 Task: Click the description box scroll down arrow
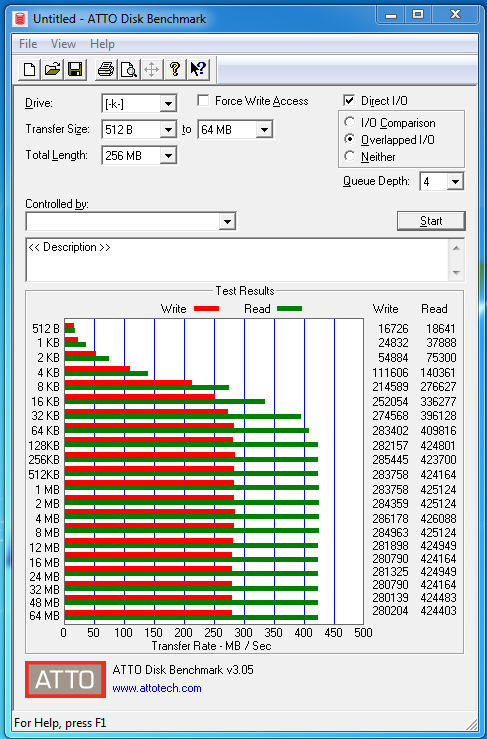[x=456, y=273]
